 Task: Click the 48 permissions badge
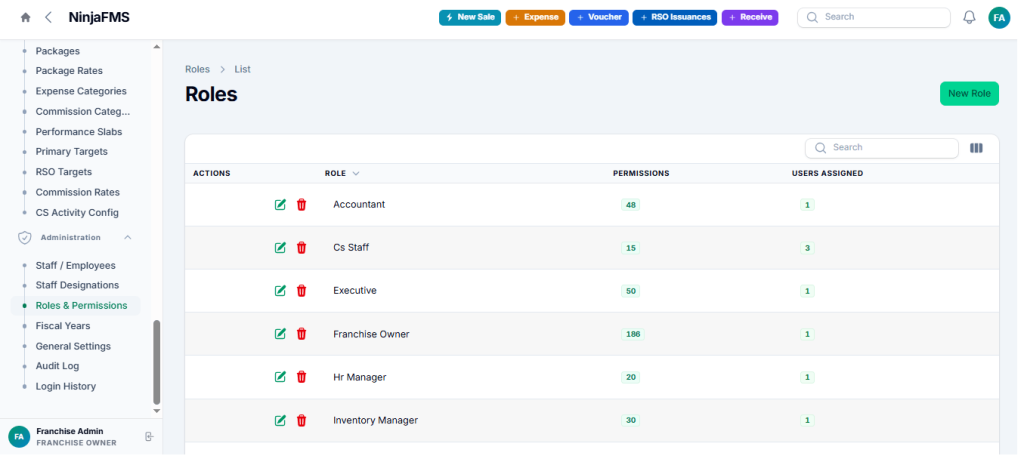630,205
